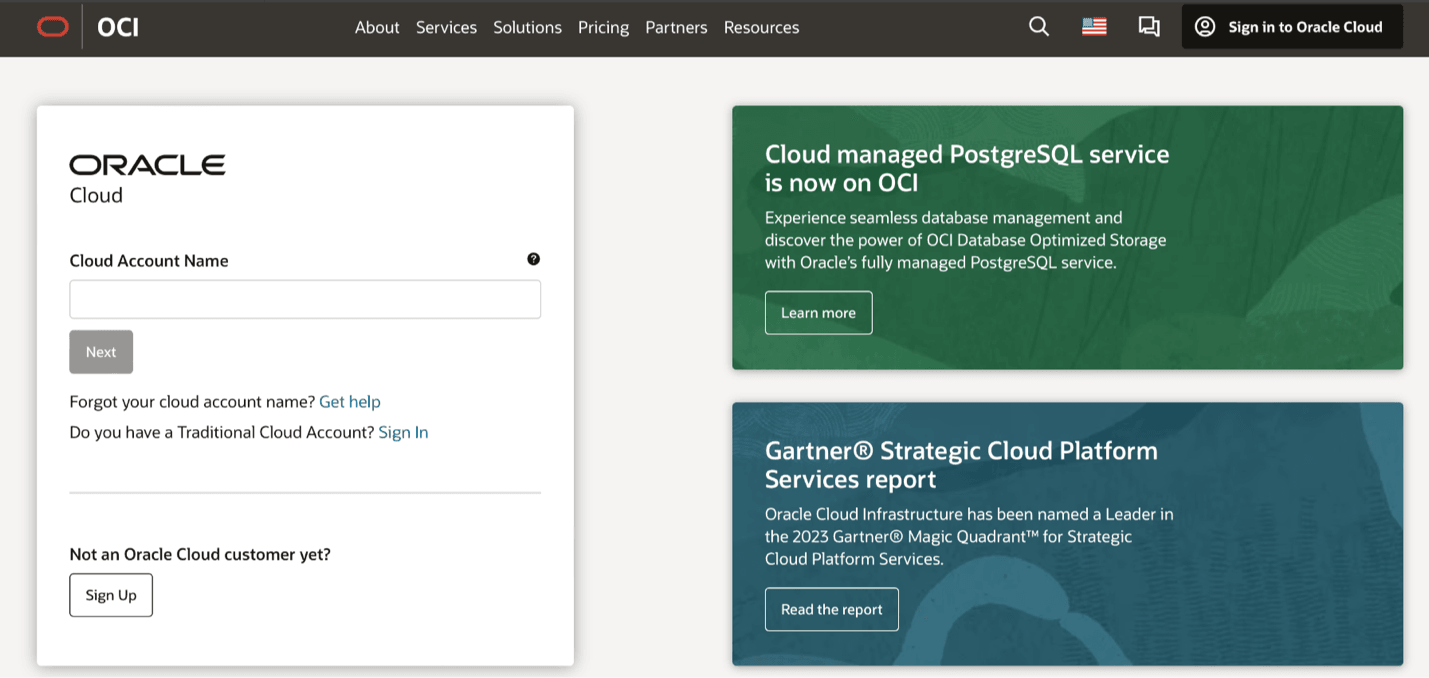1429x678 pixels.
Task: Open the Partners menu
Action: tap(676, 27)
